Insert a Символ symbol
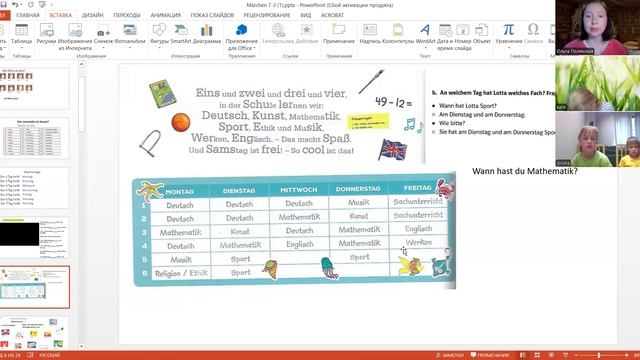 click(x=533, y=34)
